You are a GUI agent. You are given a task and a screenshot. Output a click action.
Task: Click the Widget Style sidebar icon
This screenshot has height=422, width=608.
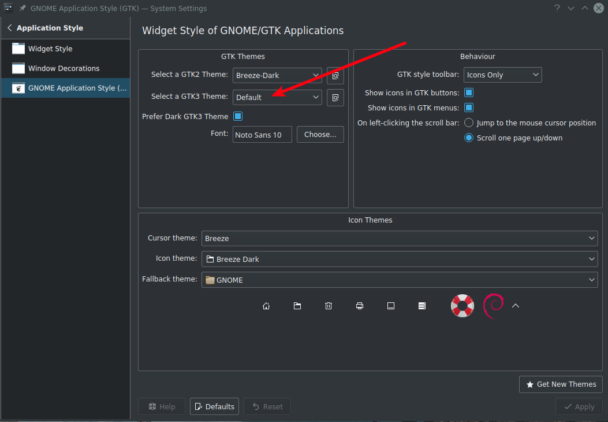[18, 48]
